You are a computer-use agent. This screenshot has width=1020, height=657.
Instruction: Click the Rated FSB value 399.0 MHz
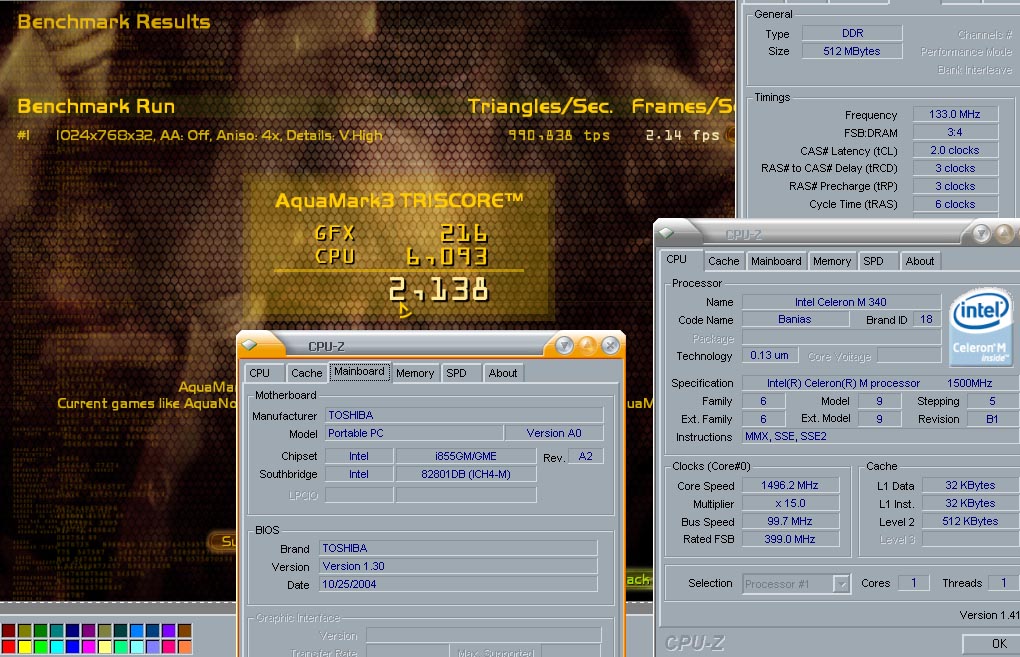(790, 539)
